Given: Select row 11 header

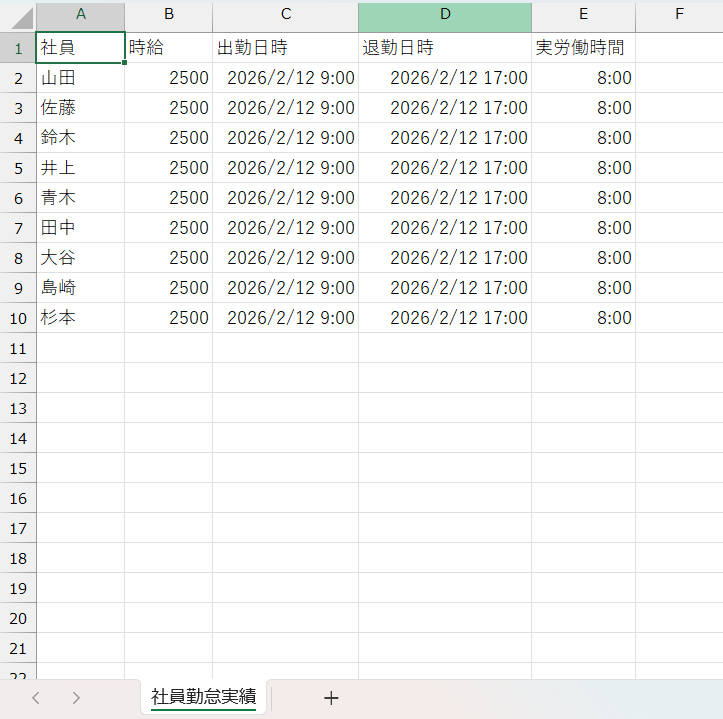Looking at the screenshot, I should click(x=18, y=348).
